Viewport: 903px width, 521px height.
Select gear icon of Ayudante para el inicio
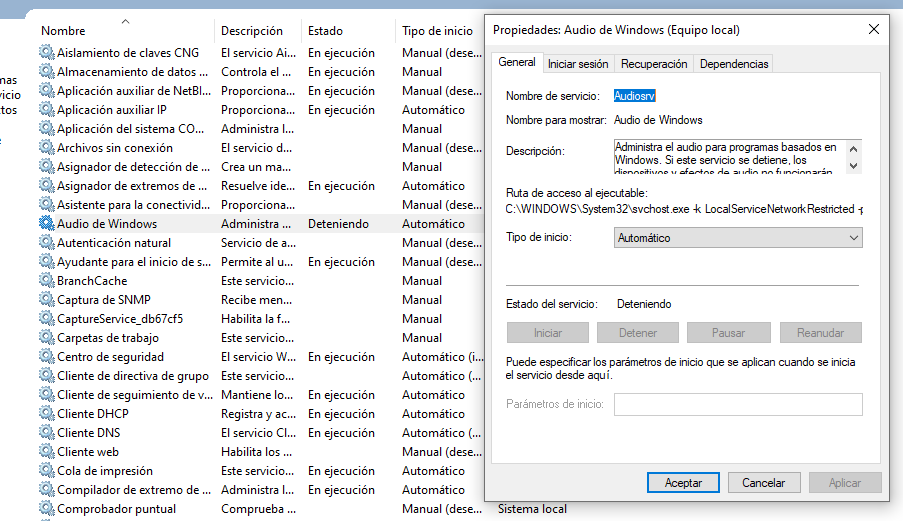click(x=47, y=261)
